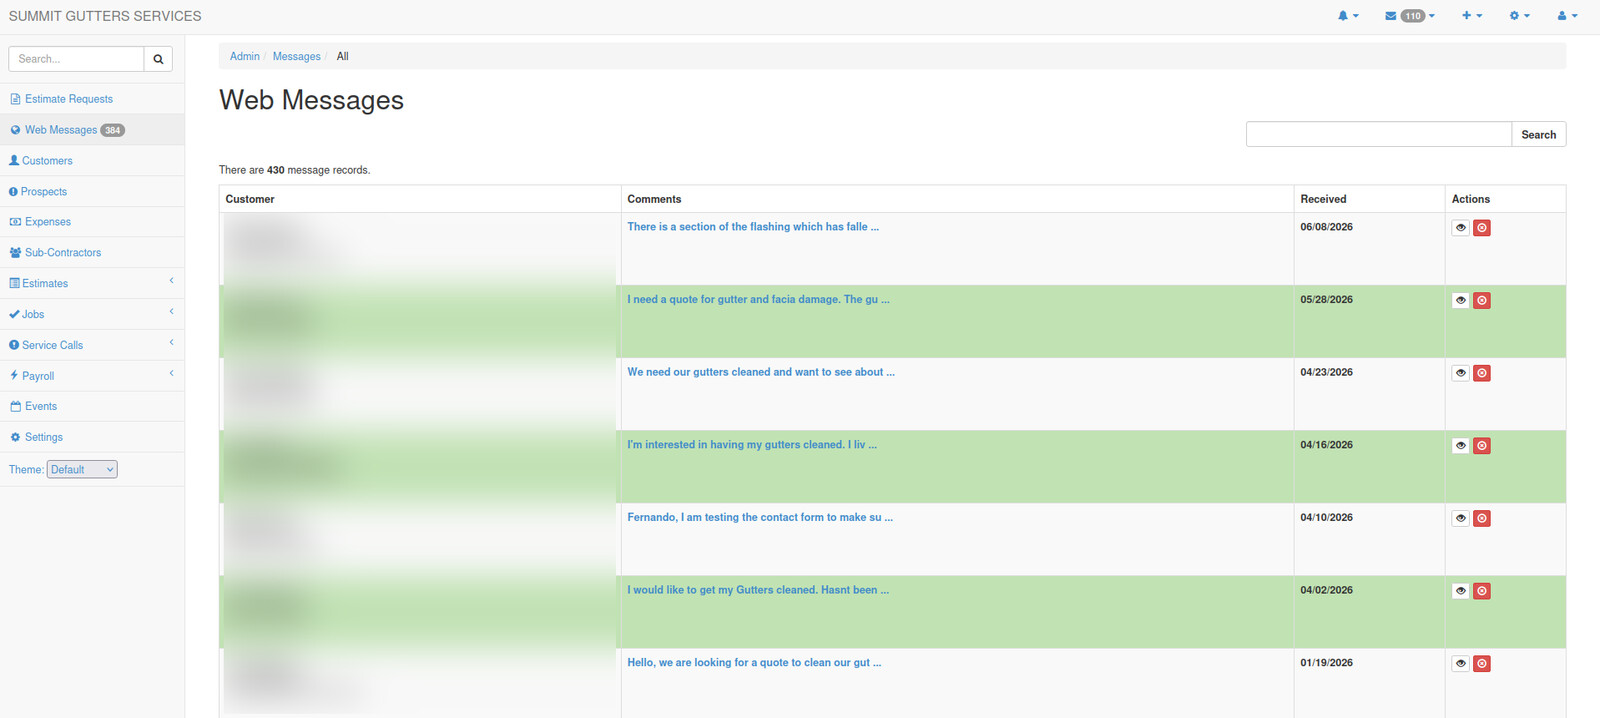
Task: View the 04/16/2026 message with eye icon
Action: coord(1461,446)
